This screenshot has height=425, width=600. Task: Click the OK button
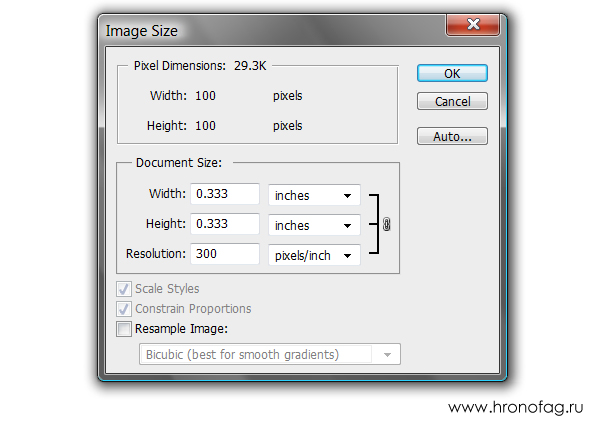click(452, 73)
